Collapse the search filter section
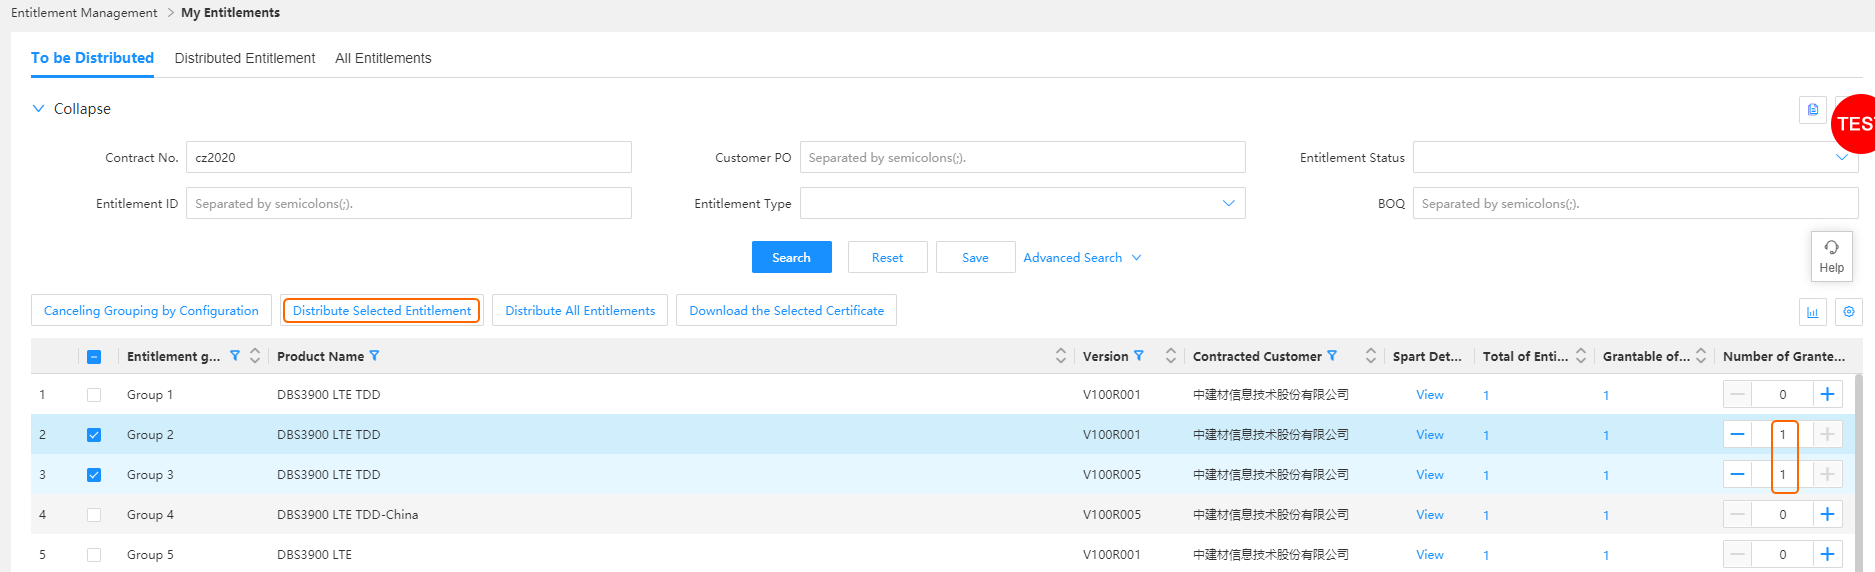 (x=72, y=109)
